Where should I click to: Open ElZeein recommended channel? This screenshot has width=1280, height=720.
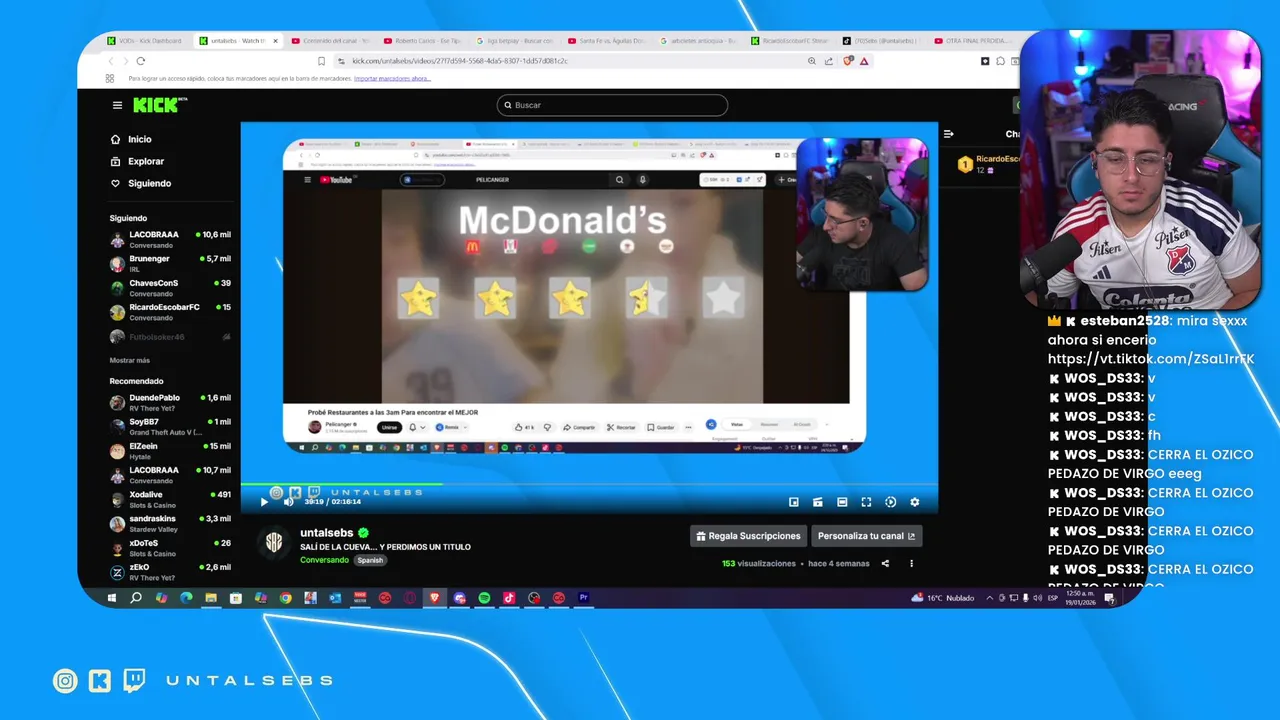pyautogui.click(x=170, y=451)
